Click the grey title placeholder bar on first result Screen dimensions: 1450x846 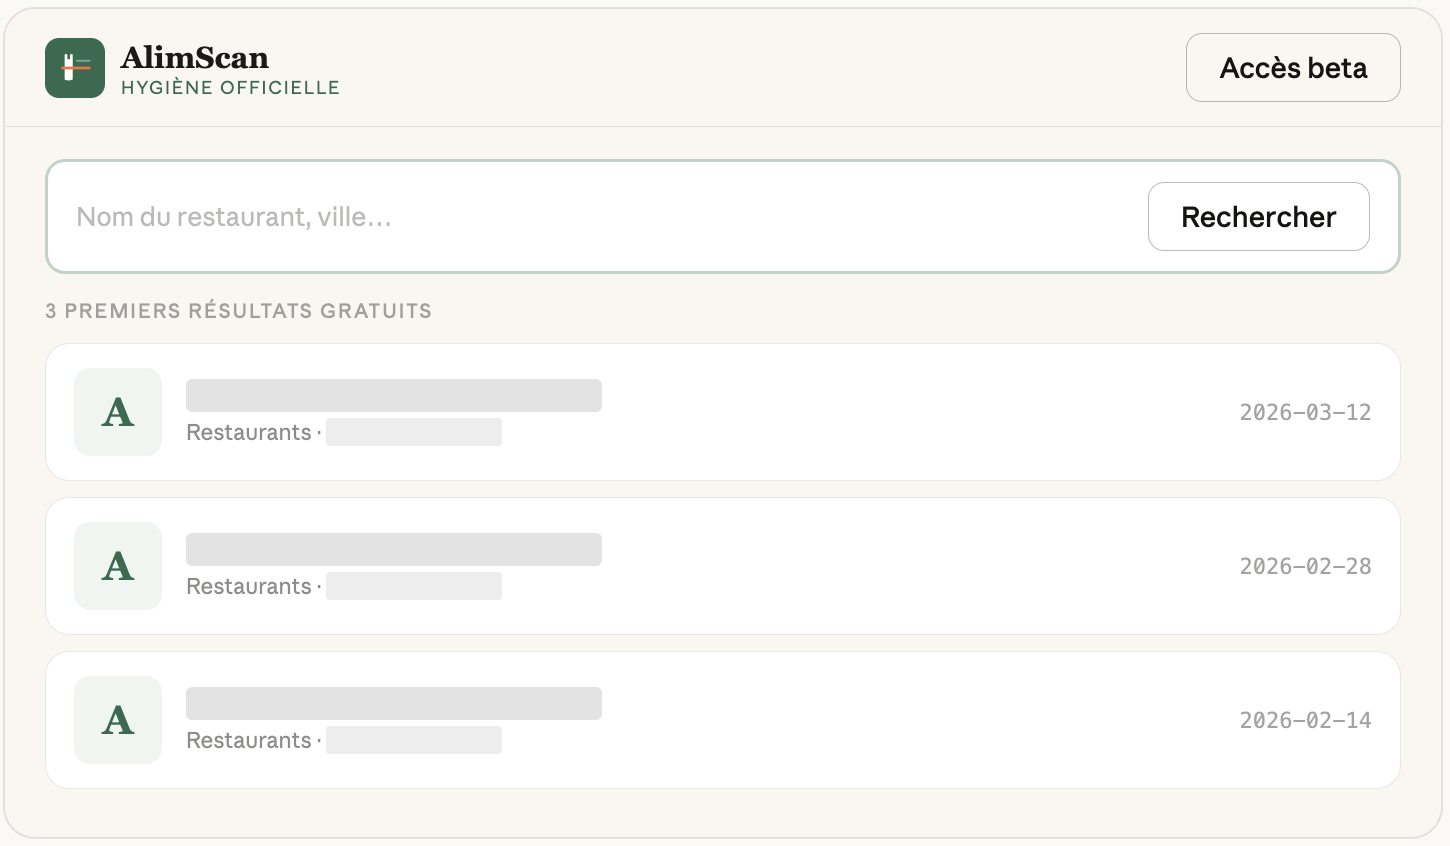click(393, 394)
